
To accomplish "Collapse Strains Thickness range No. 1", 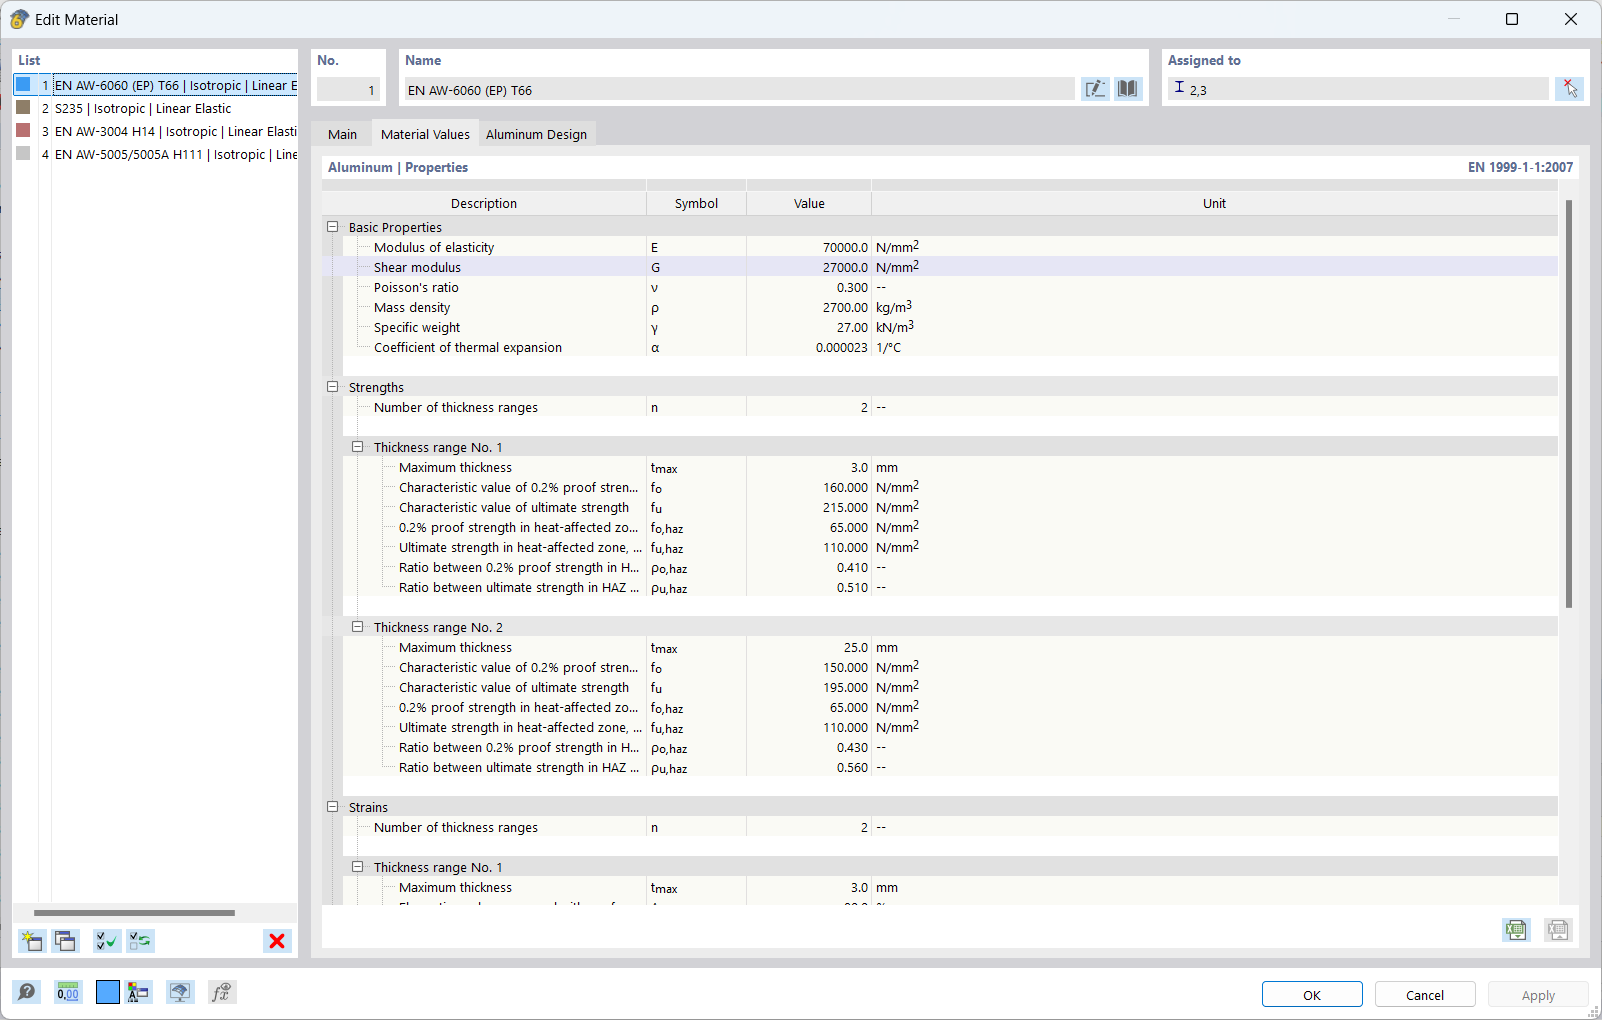I will pos(357,867).
